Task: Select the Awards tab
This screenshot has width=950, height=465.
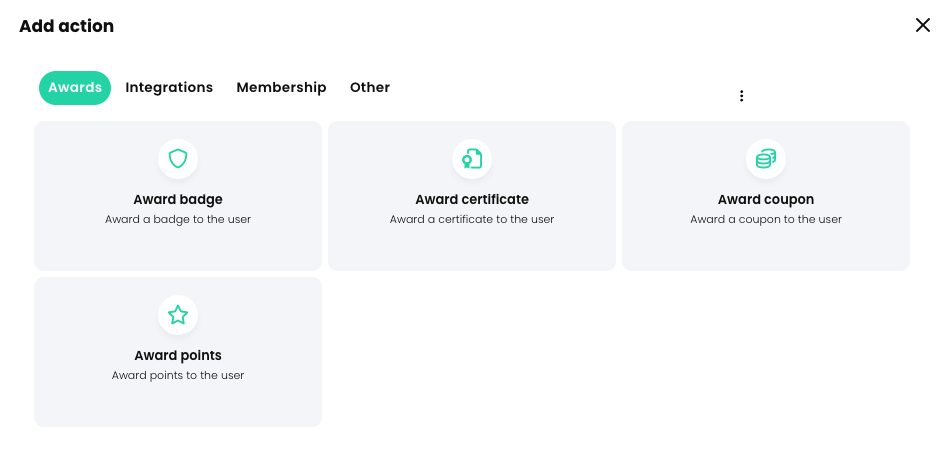Action: (x=75, y=88)
